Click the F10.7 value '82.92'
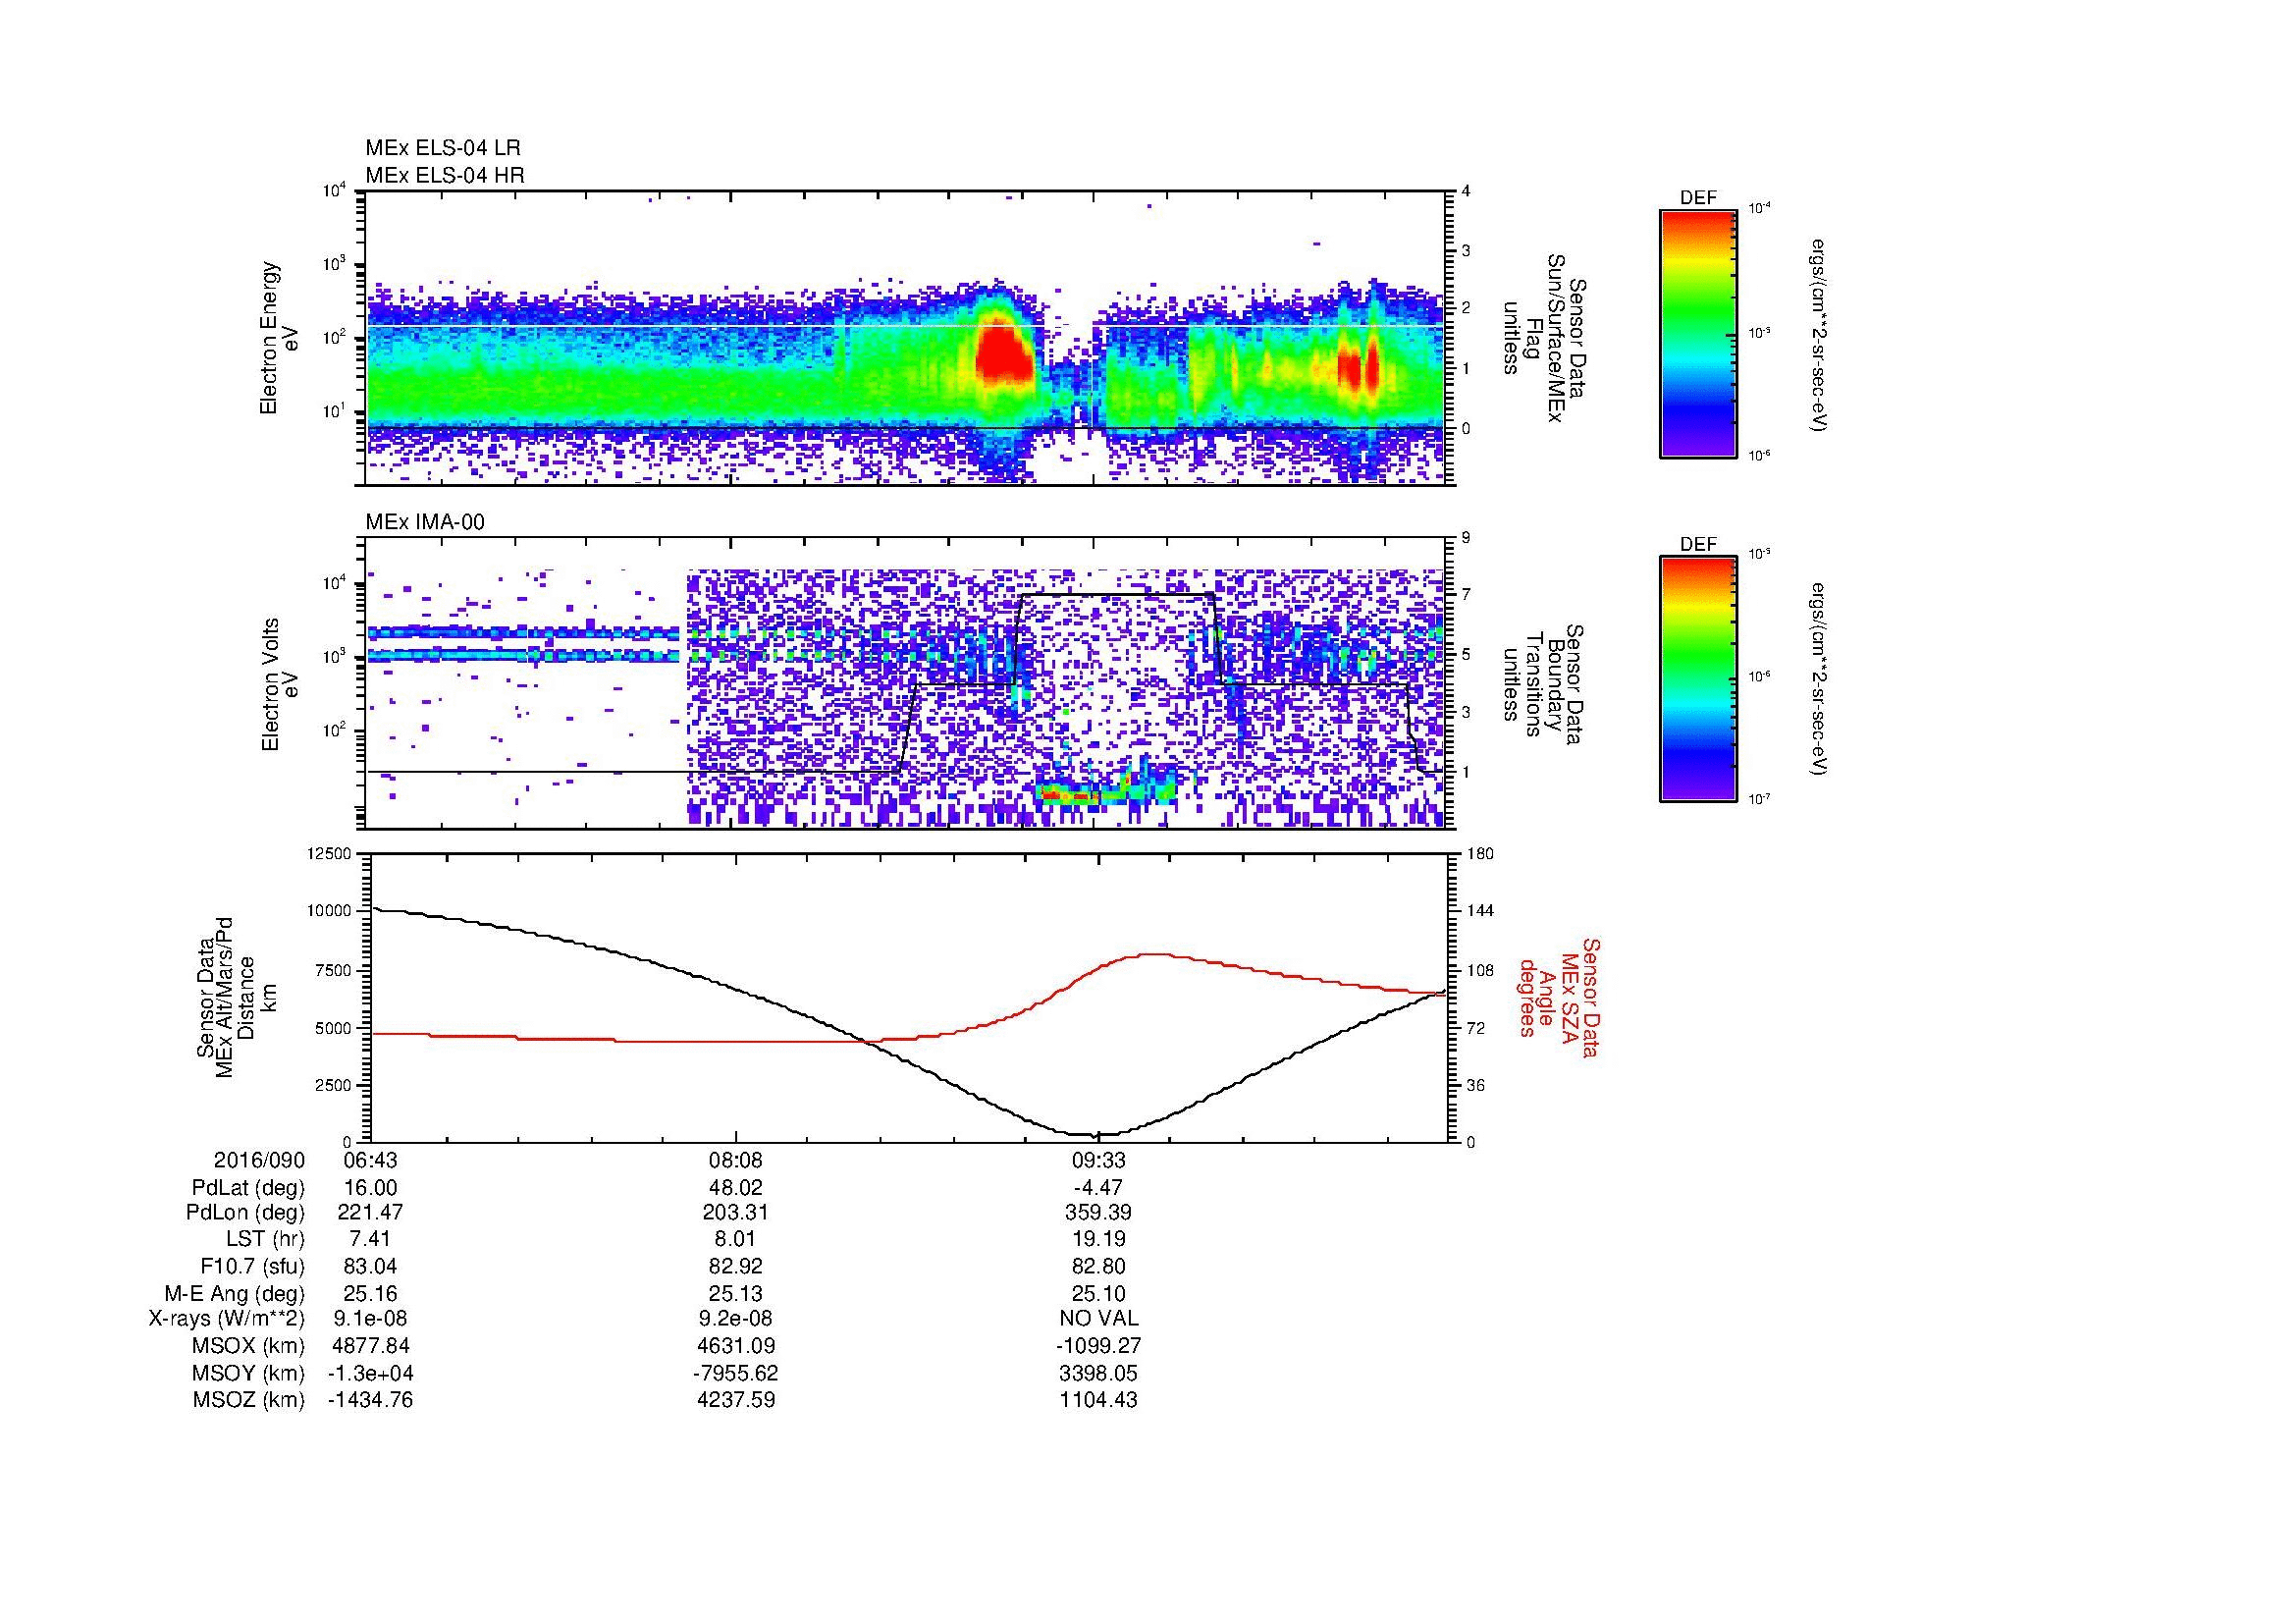 point(736,1266)
